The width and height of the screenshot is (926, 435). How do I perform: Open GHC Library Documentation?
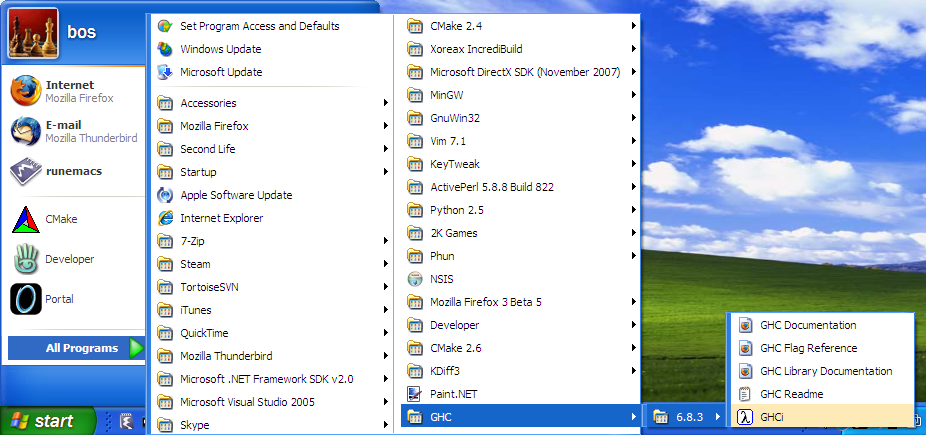pyautogui.click(x=825, y=371)
